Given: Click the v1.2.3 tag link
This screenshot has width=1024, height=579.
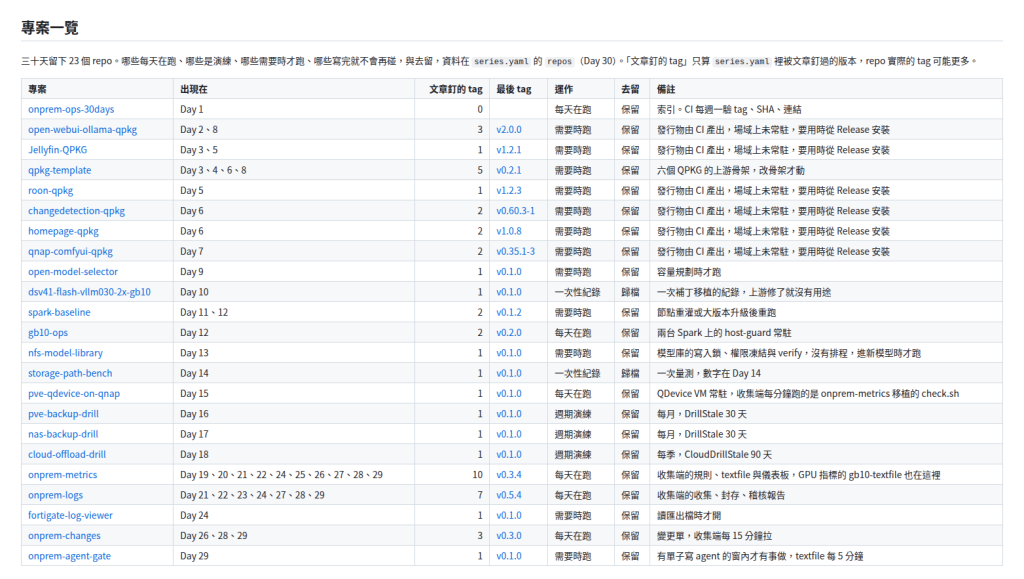Looking at the screenshot, I should 509,190.
